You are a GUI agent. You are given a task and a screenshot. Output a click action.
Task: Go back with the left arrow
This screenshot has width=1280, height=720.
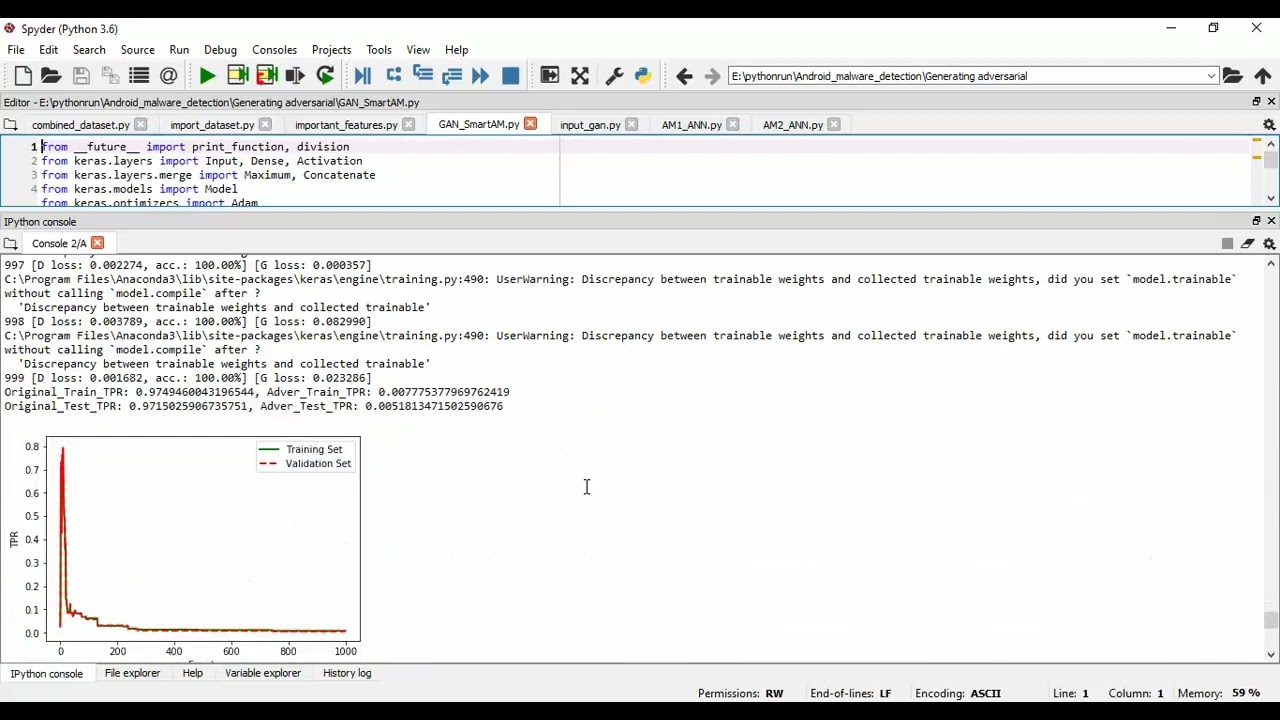684,76
